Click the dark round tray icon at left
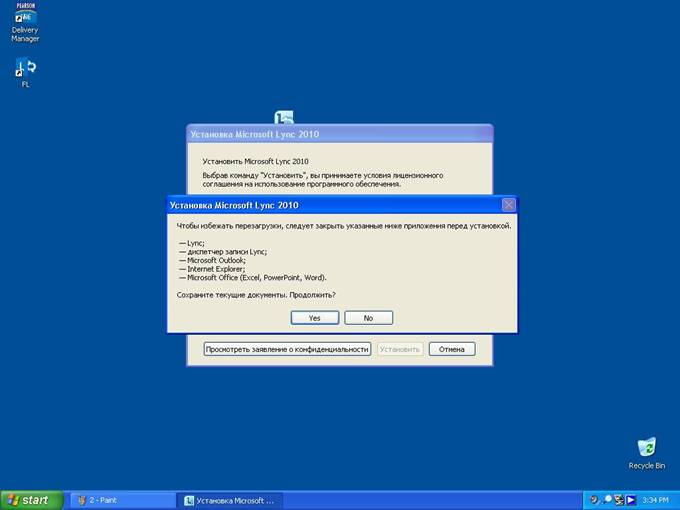 [595, 500]
